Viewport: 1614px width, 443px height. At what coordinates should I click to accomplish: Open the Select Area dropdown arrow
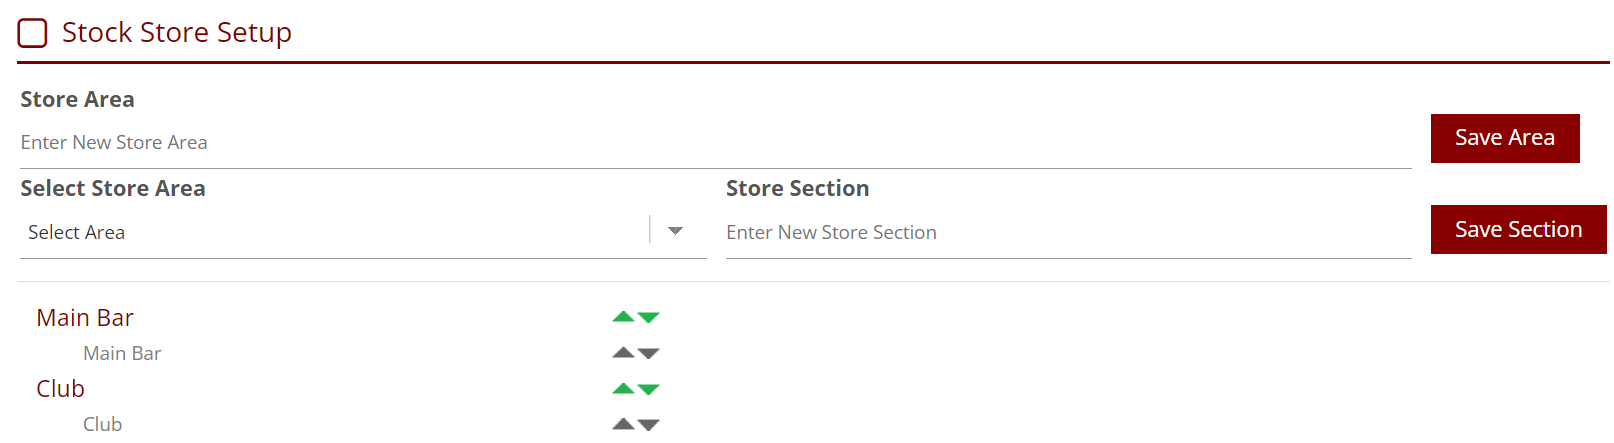click(x=675, y=231)
